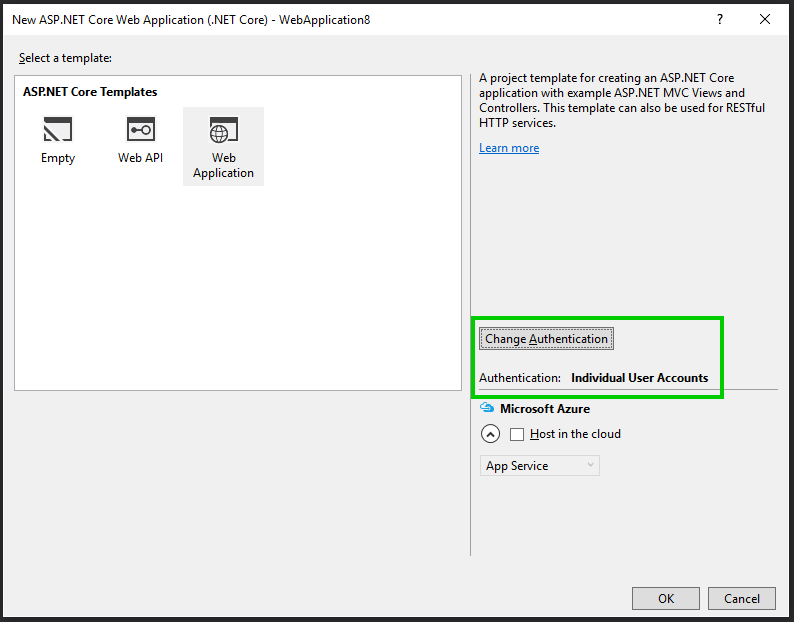Open help via the question mark button
794x622 pixels.
pos(719,19)
